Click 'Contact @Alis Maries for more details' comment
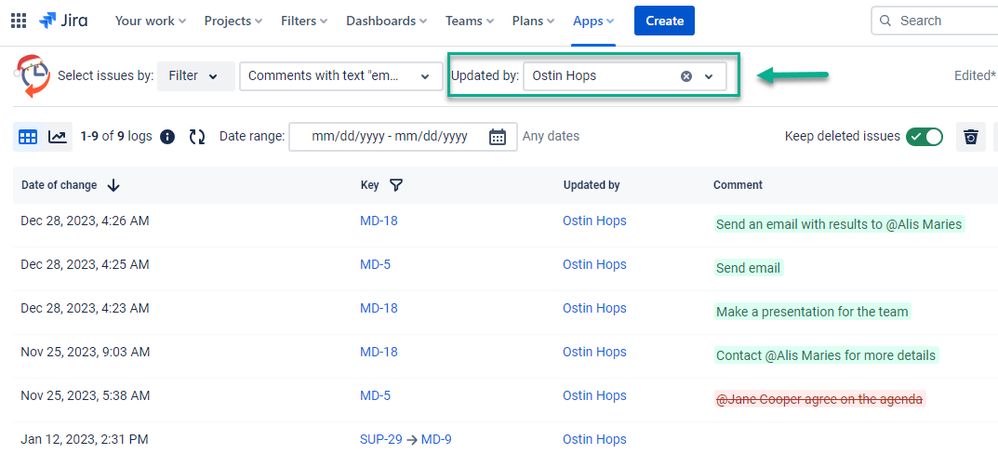This screenshot has height=455, width=998. tap(826, 356)
